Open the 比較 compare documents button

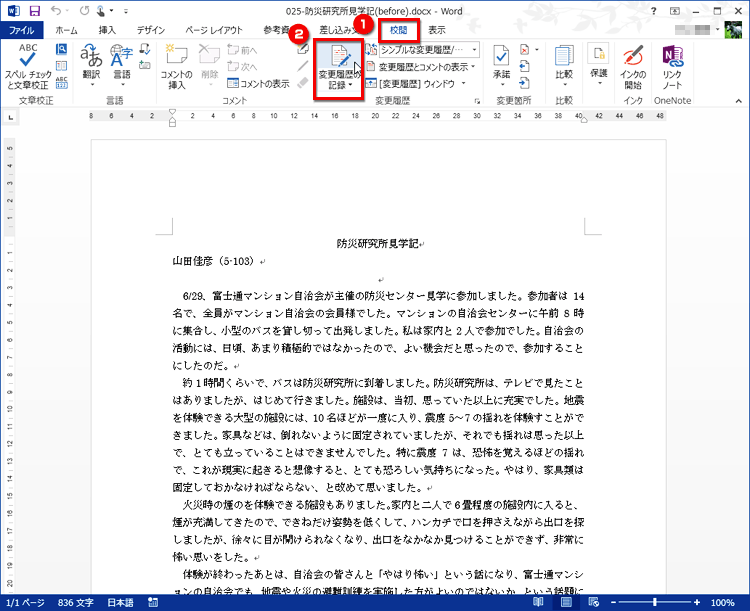pyautogui.click(x=564, y=66)
